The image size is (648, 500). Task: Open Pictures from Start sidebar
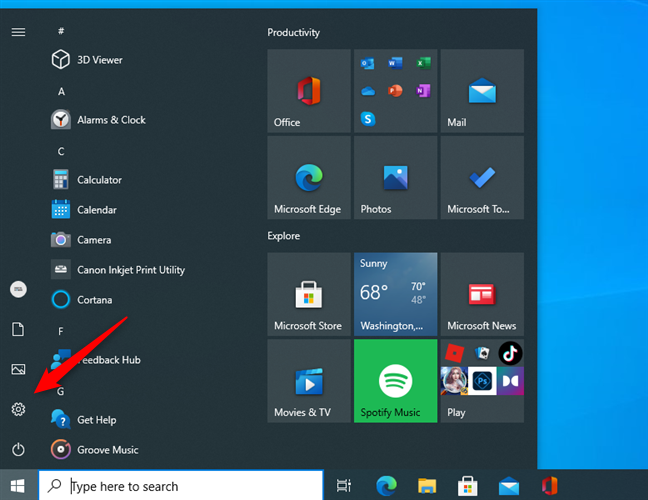pyautogui.click(x=18, y=369)
